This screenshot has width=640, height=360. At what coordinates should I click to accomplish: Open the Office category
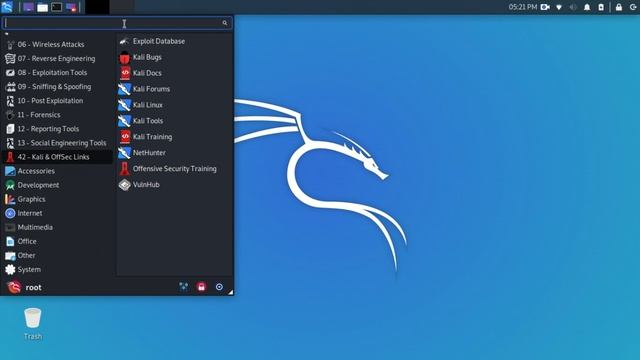point(57,242)
